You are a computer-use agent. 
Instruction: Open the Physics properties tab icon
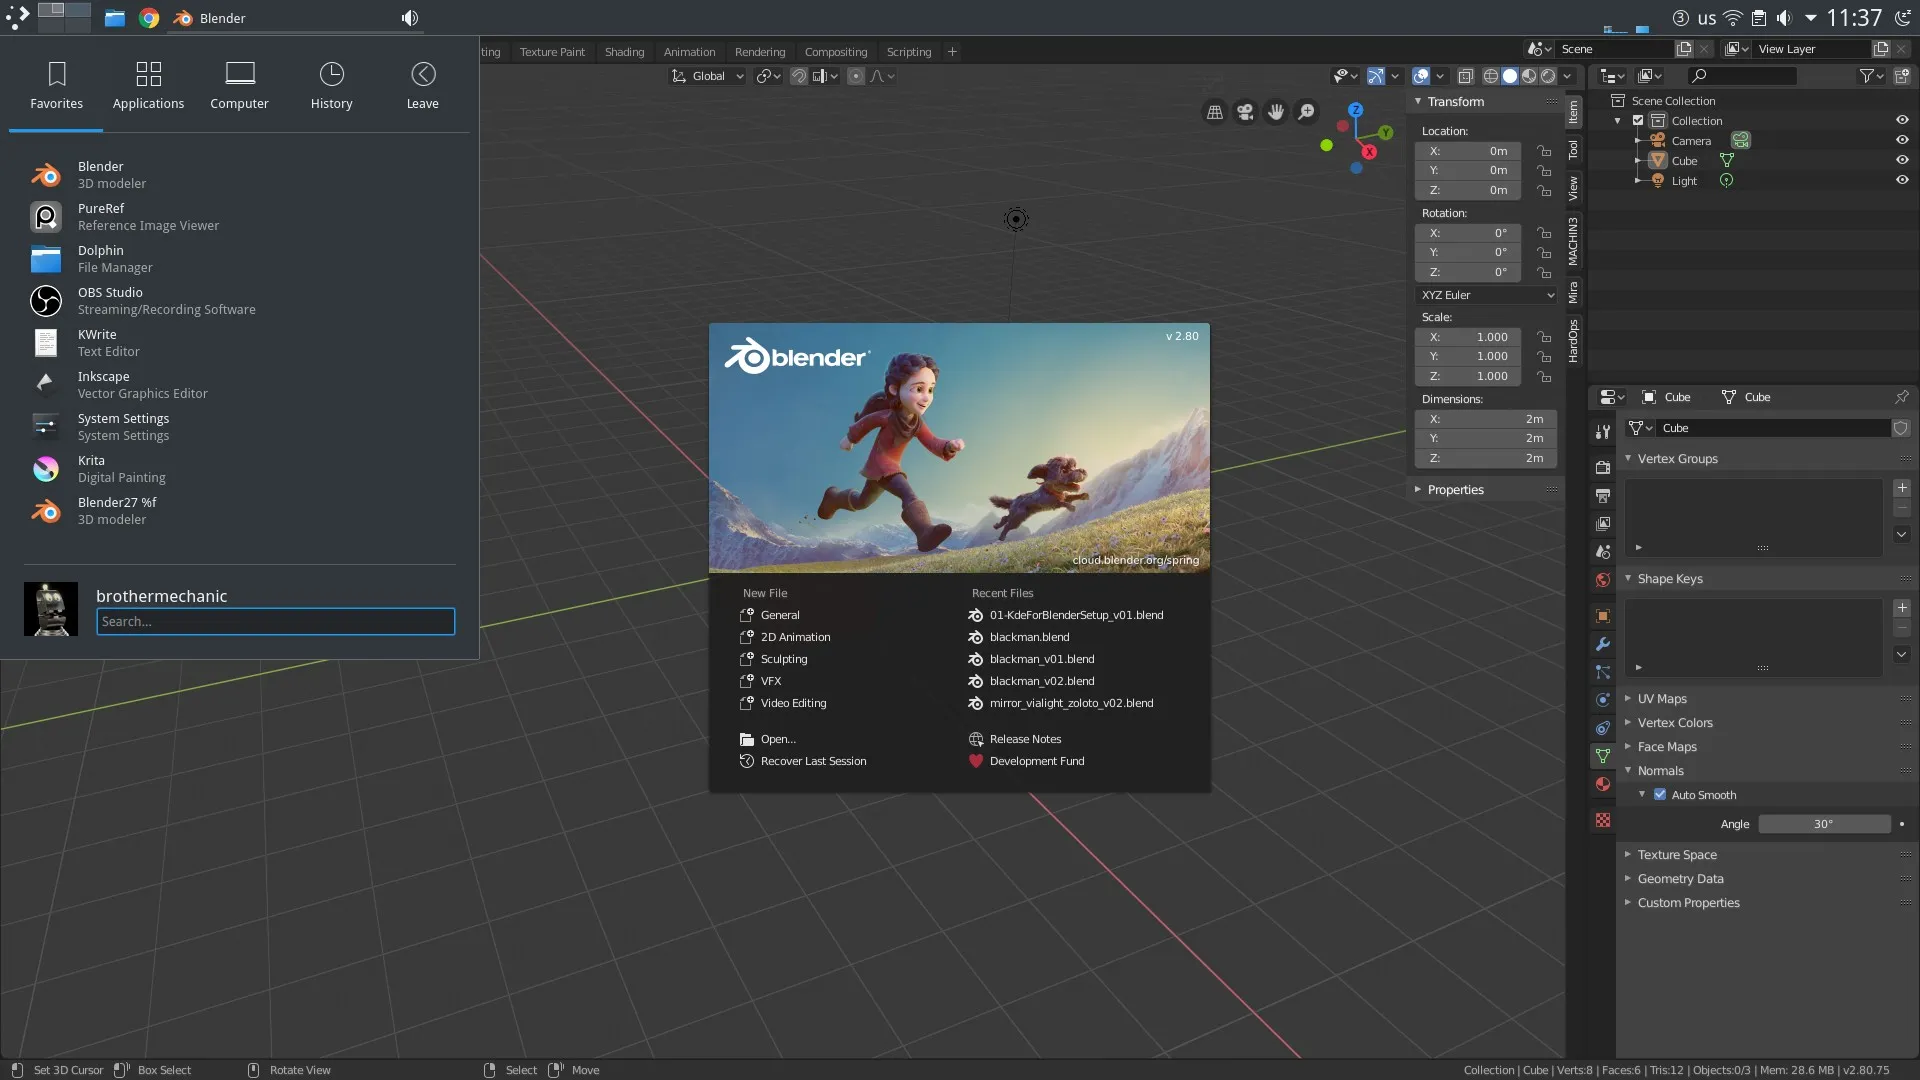pyautogui.click(x=1603, y=700)
